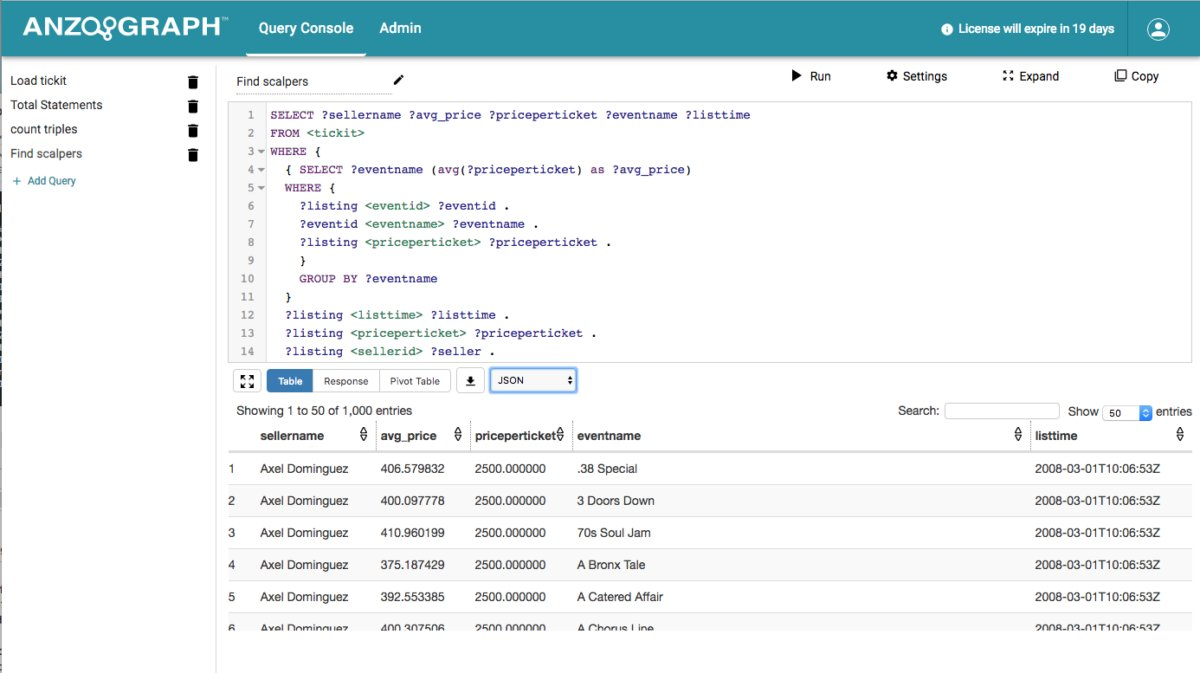The width and height of the screenshot is (1200, 673).
Task: Open the Admin tab
Action: point(400,28)
